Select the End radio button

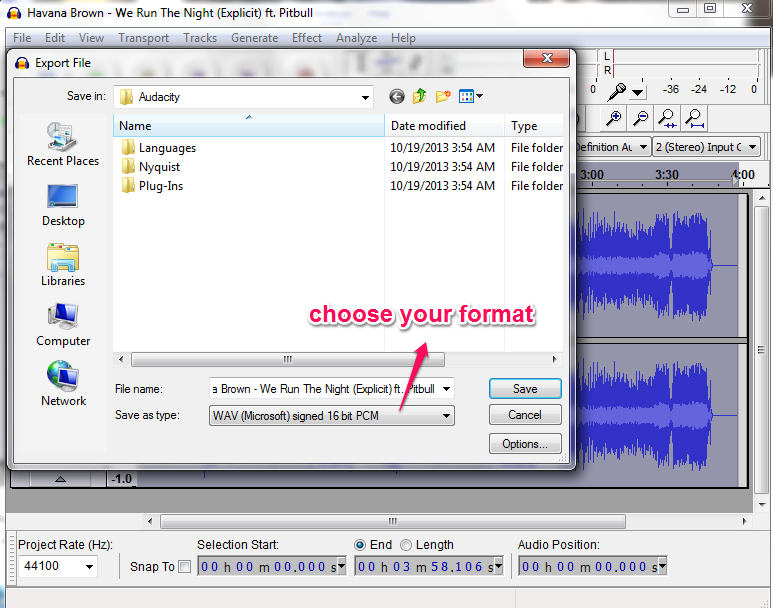[360, 545]
